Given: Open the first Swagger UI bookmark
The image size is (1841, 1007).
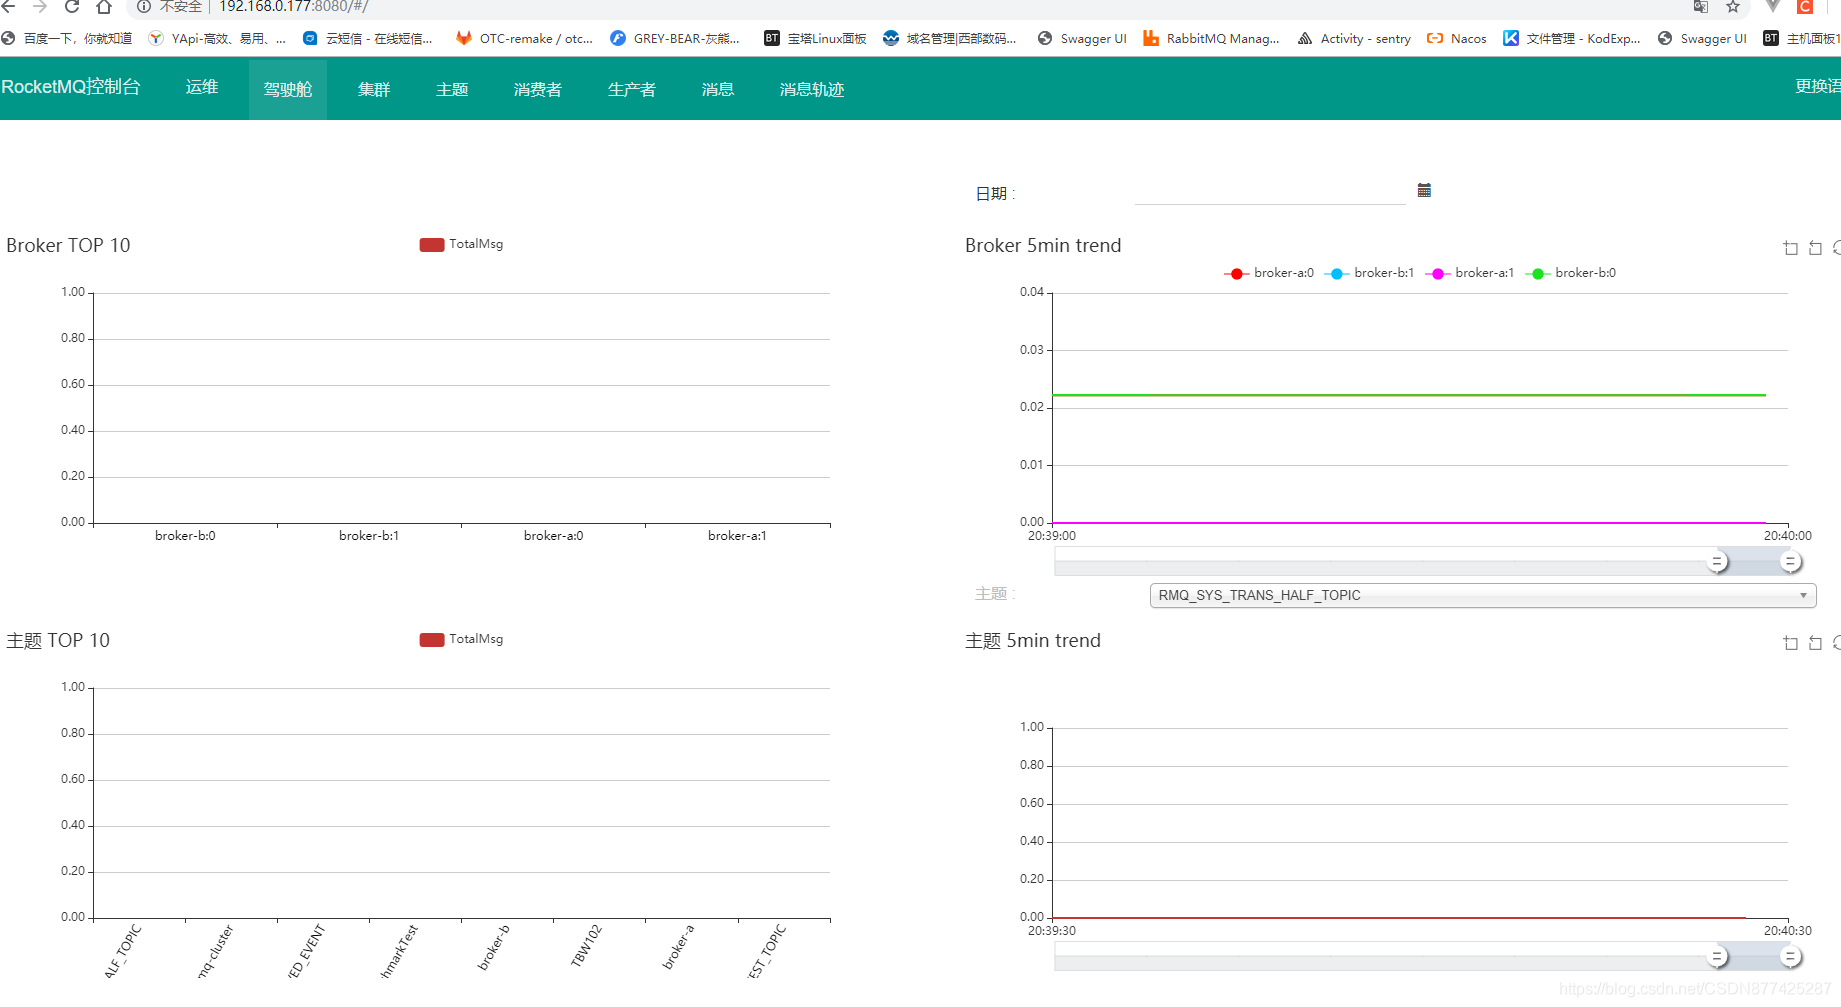Looking at the screenshot, I should click(1083, 39).
